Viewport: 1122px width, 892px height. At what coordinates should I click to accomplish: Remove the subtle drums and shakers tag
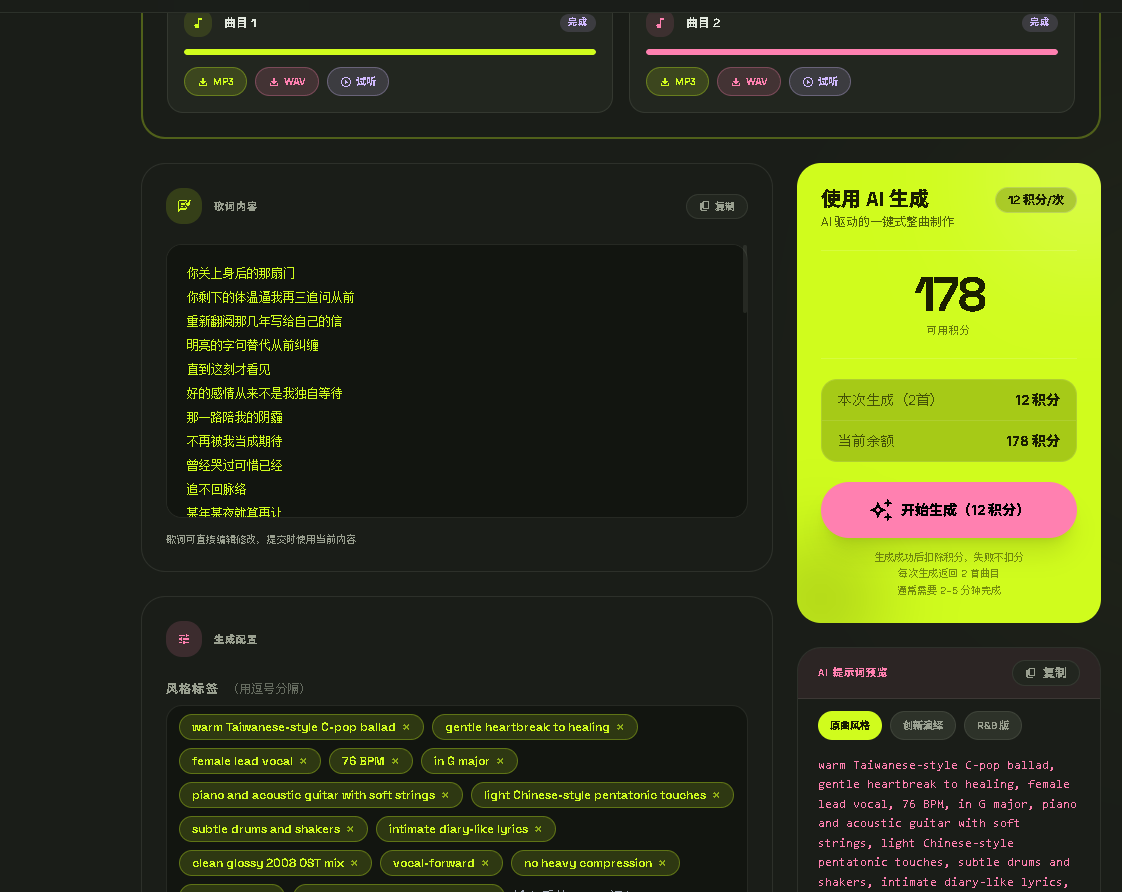pos(350,829)
